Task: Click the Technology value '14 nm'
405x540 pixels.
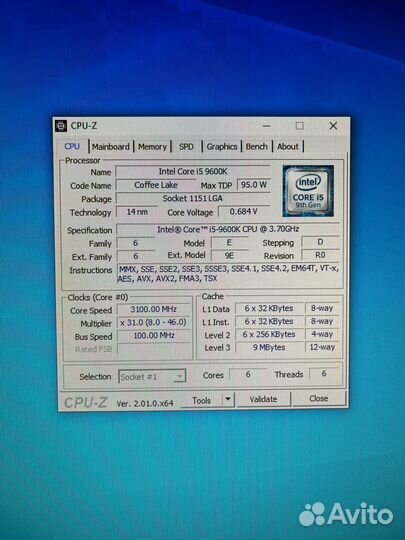Action: pos(137,212)
